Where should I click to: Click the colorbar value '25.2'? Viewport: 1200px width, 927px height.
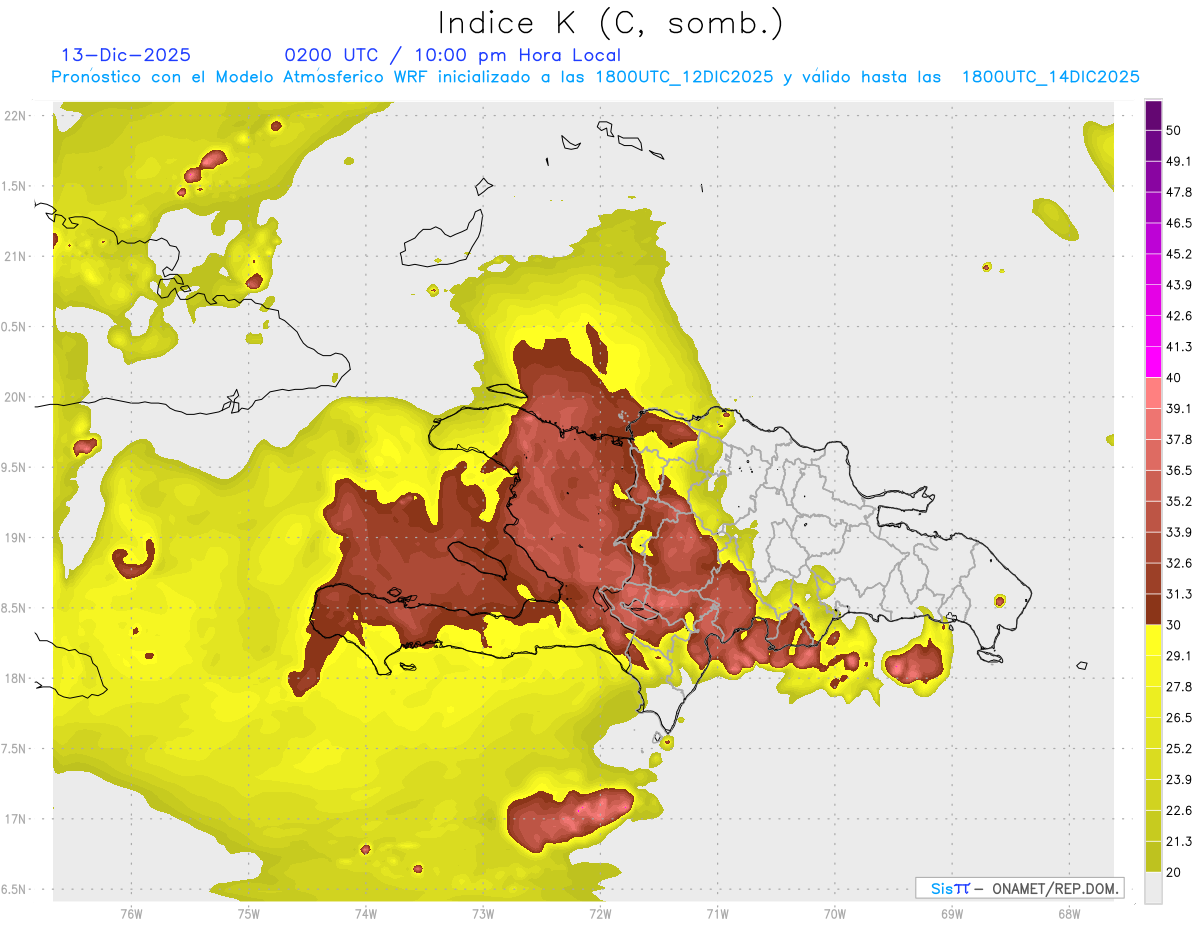coord(1179,749)
